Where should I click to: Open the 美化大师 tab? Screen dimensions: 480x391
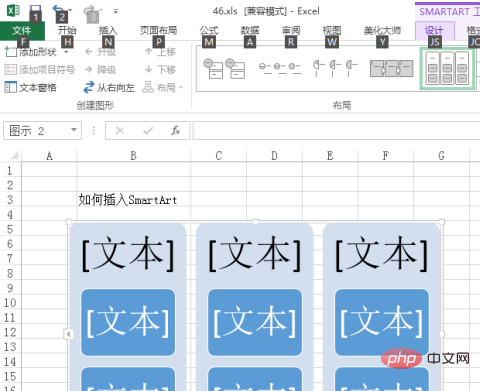(382, 31)
